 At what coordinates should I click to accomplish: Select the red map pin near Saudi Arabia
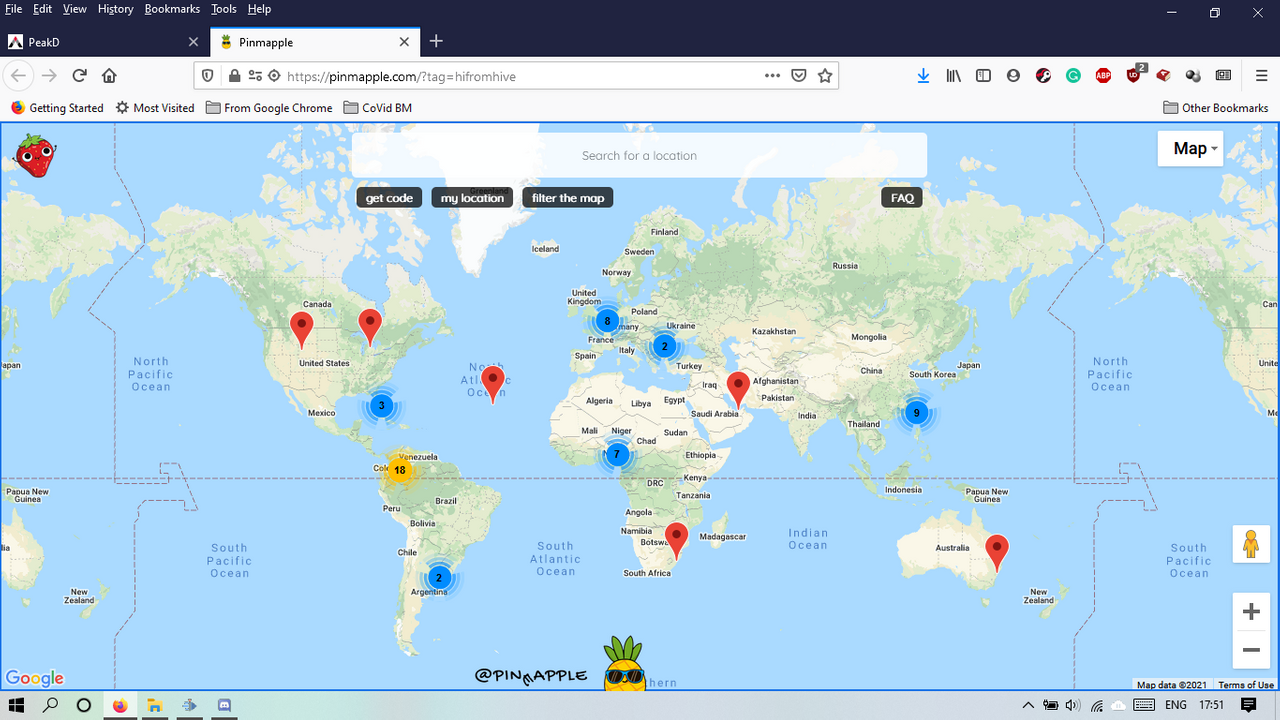pyautogui.click(x=738, y=390)
